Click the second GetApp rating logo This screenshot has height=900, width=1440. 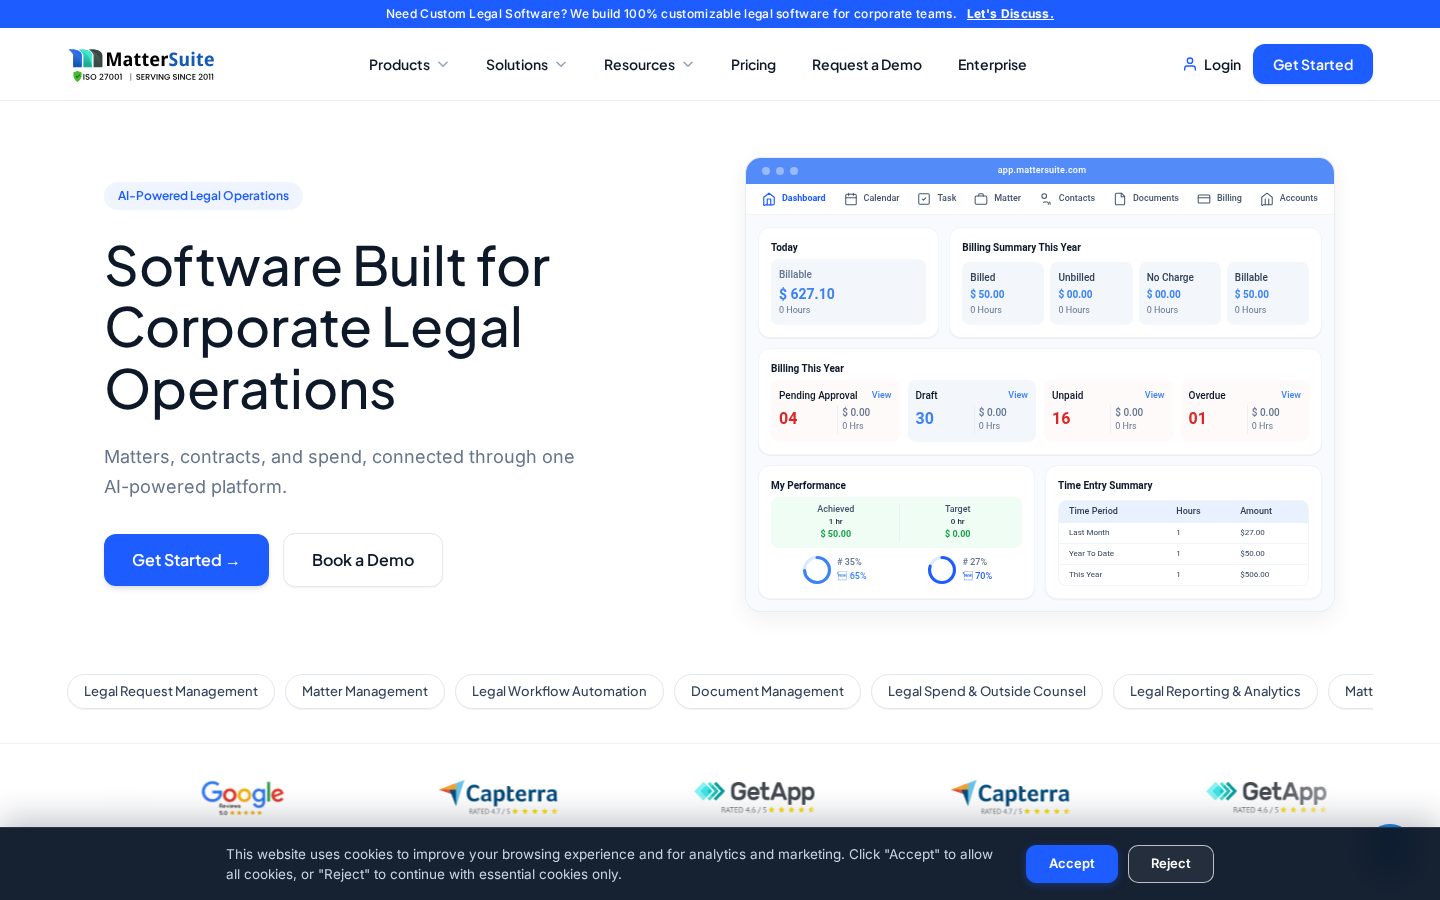click(x=1267, y=797)
